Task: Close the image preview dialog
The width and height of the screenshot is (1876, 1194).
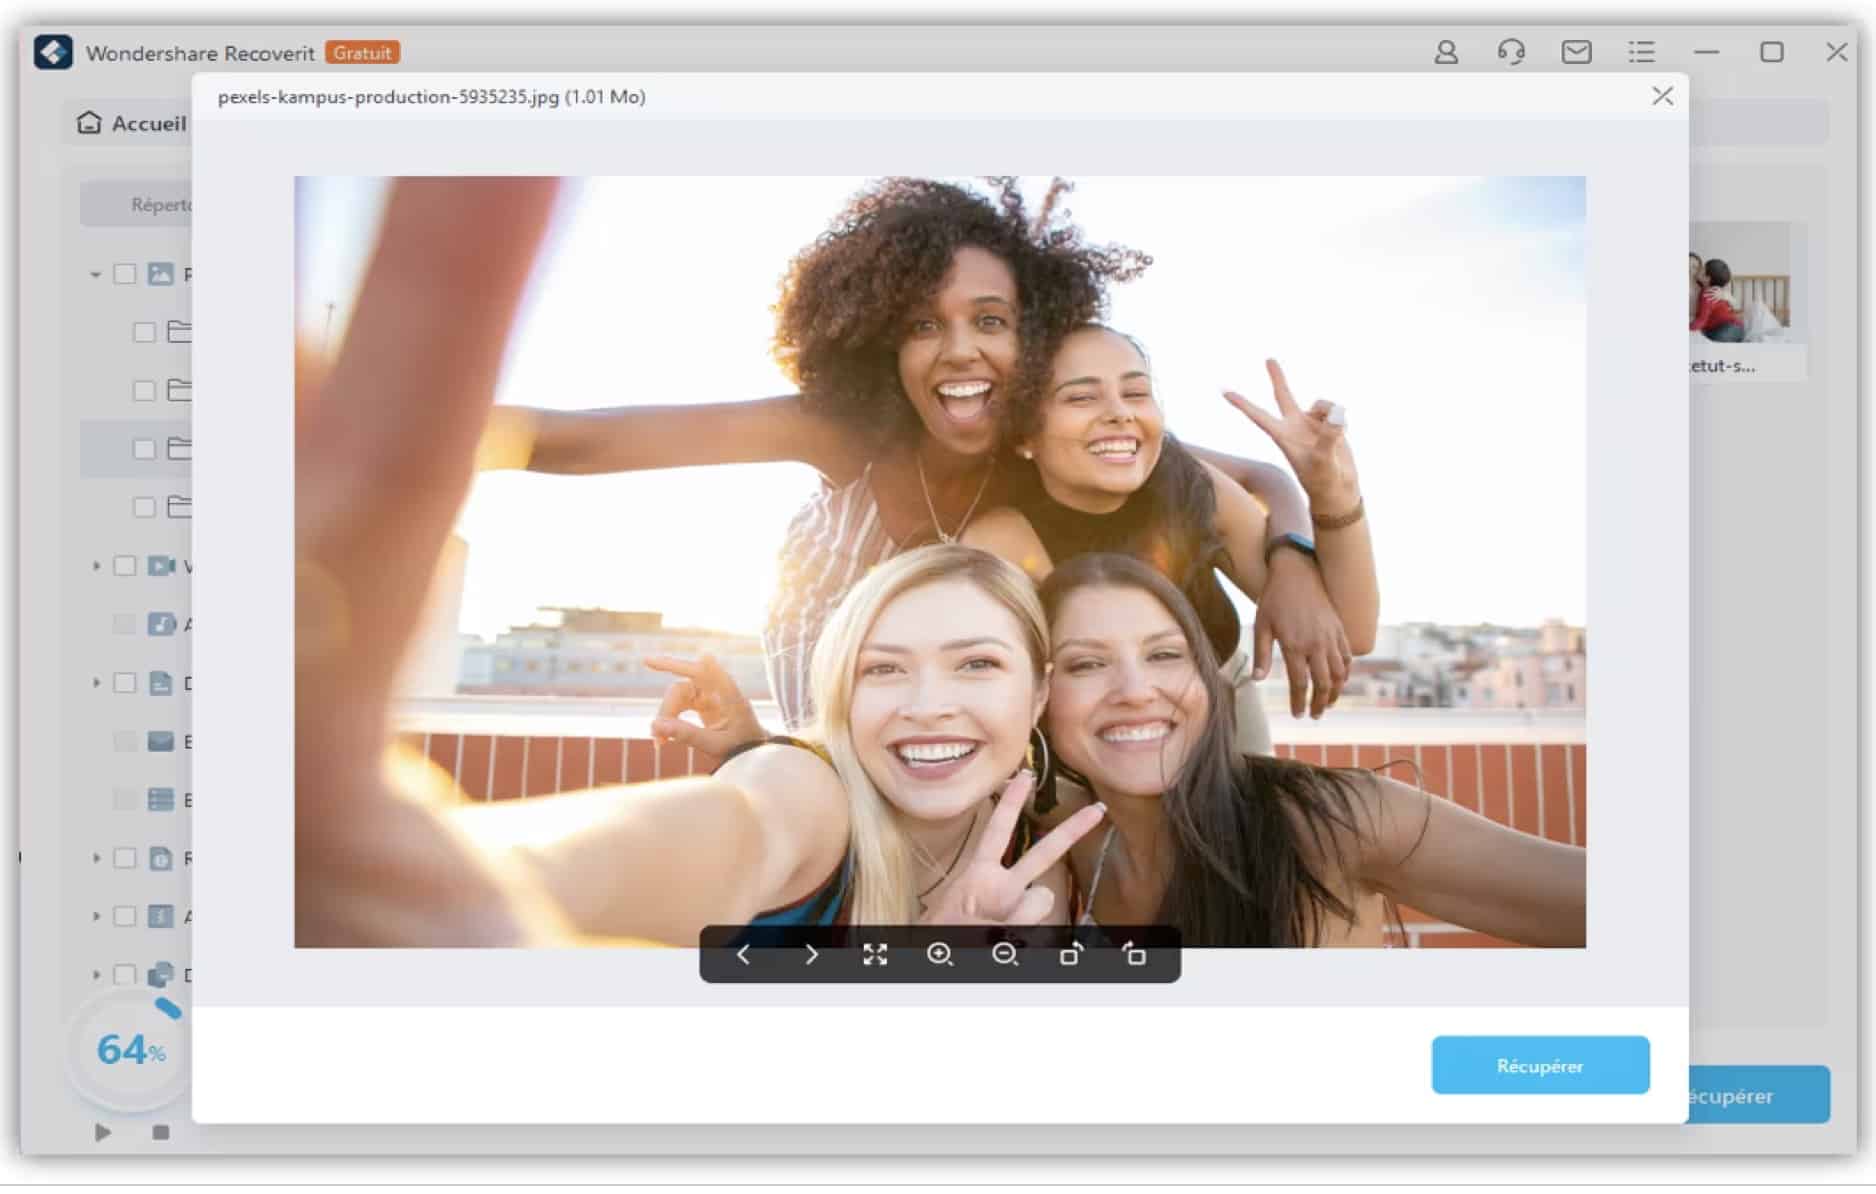Action: click(1662, 96)
